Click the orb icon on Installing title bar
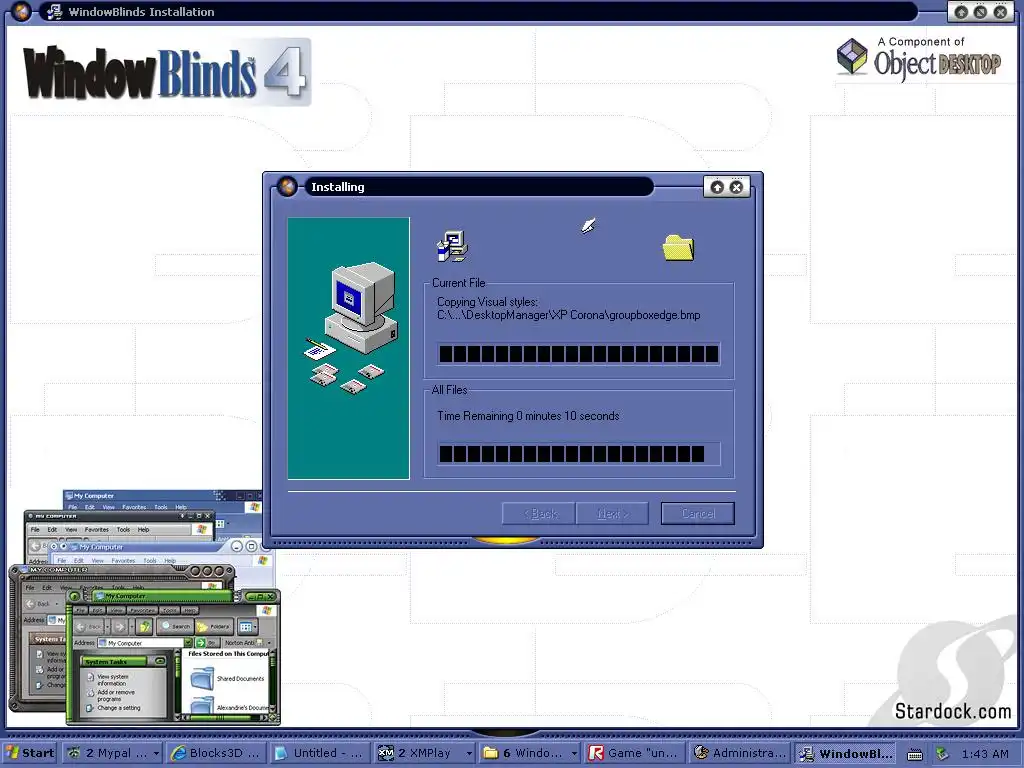This screenshot has height=768, width=1024. pos(287,187)
